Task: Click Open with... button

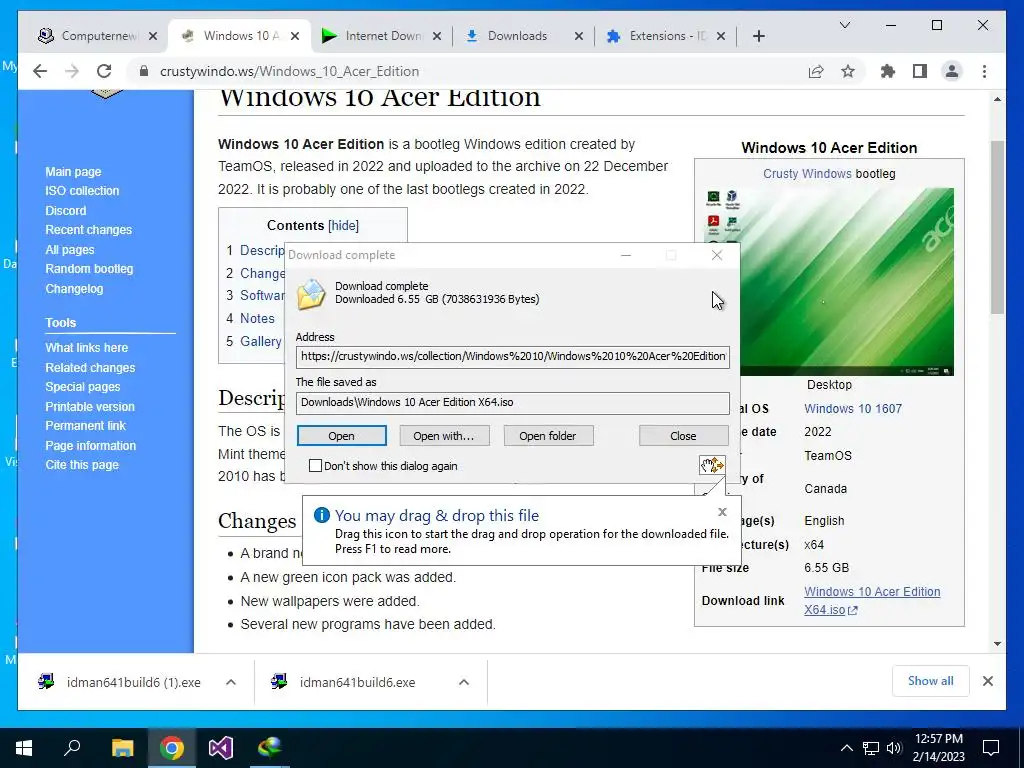Action: click(x=444, y=436)
